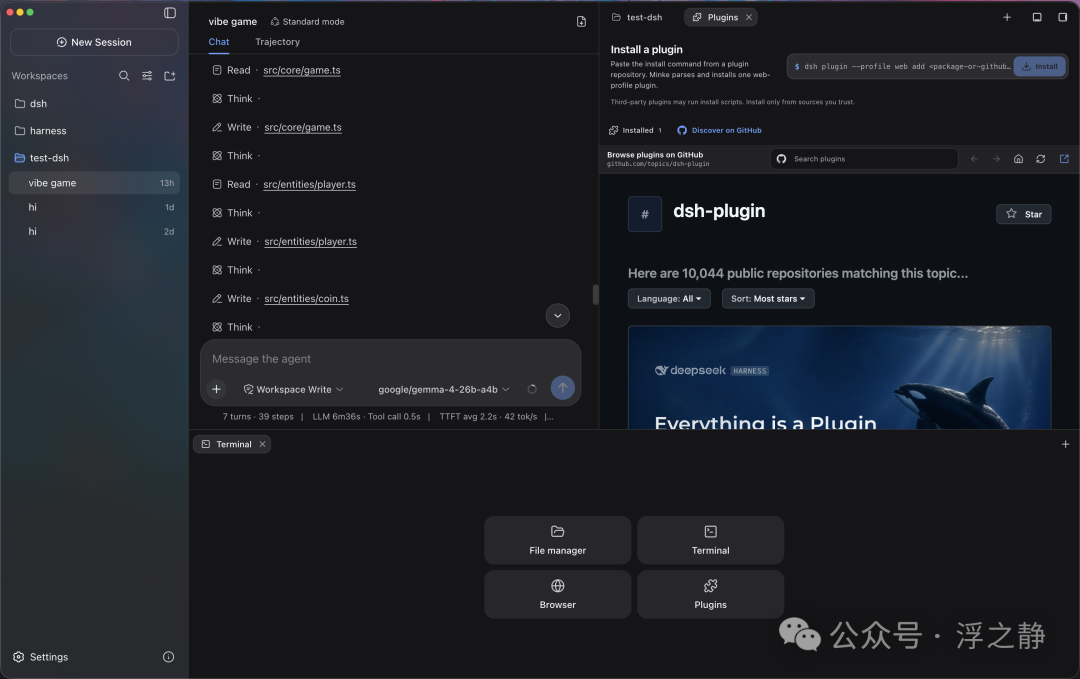Click the New Session button

(x=94, y=42)
